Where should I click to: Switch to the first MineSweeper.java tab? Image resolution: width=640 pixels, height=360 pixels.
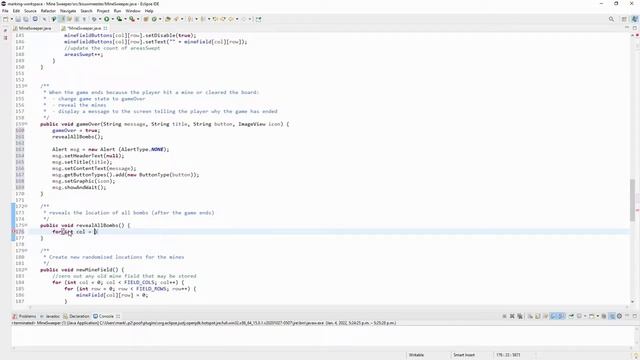click(x=33, y=28)
